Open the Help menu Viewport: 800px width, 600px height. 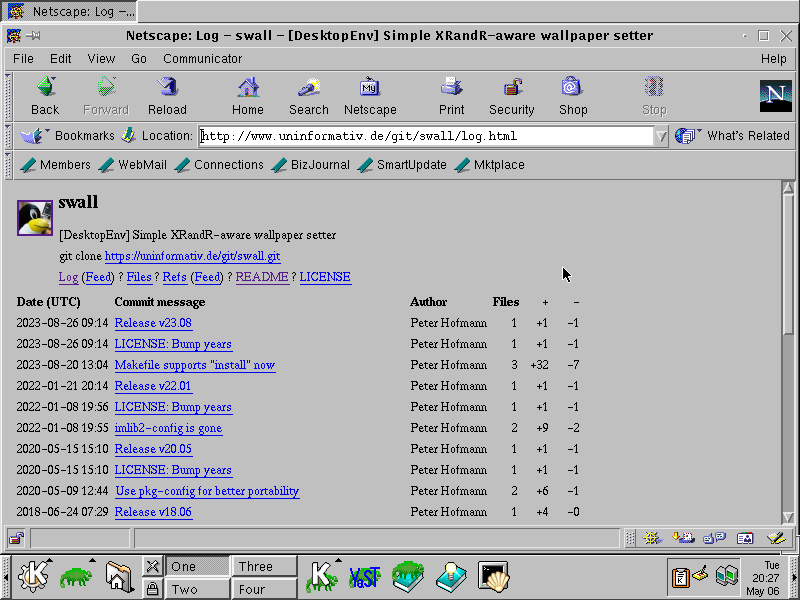pyautogui.click(x=773, y=59)
